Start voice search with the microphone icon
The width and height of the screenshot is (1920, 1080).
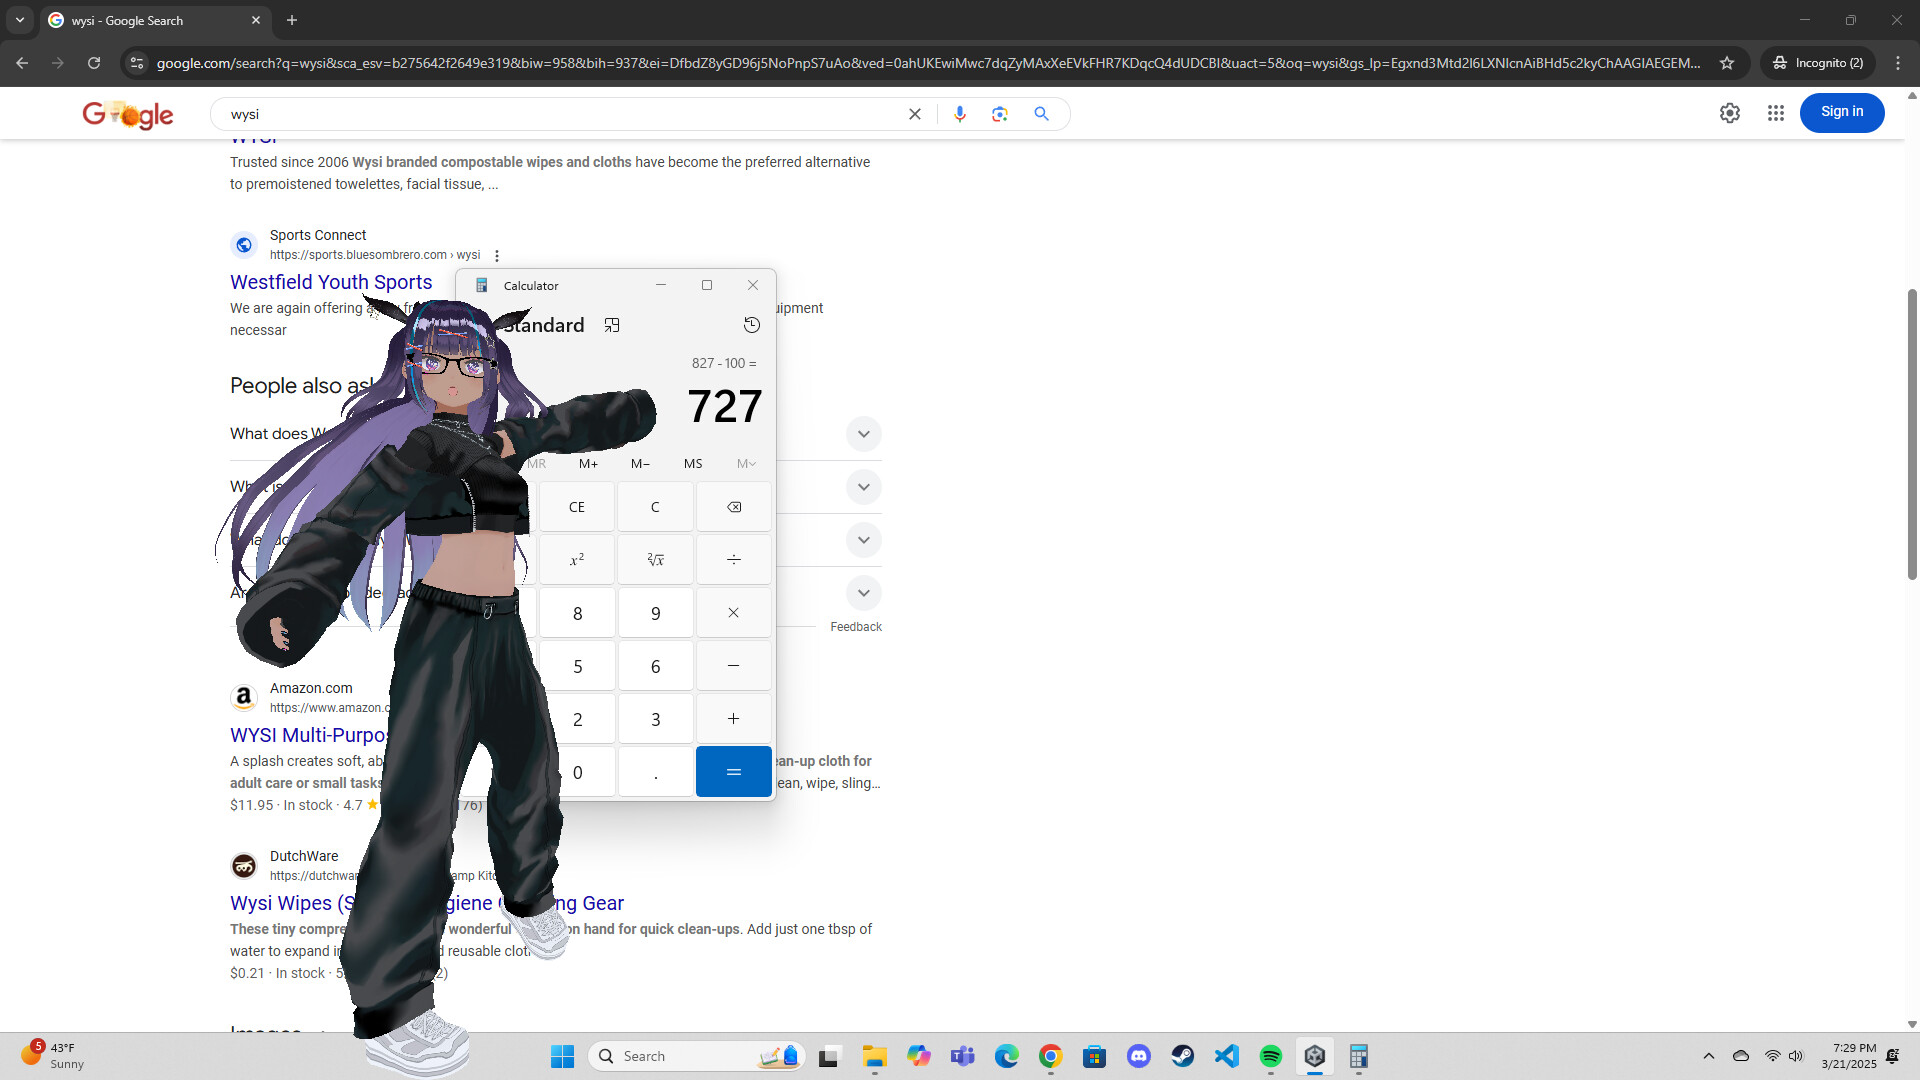tap(959, 113)
